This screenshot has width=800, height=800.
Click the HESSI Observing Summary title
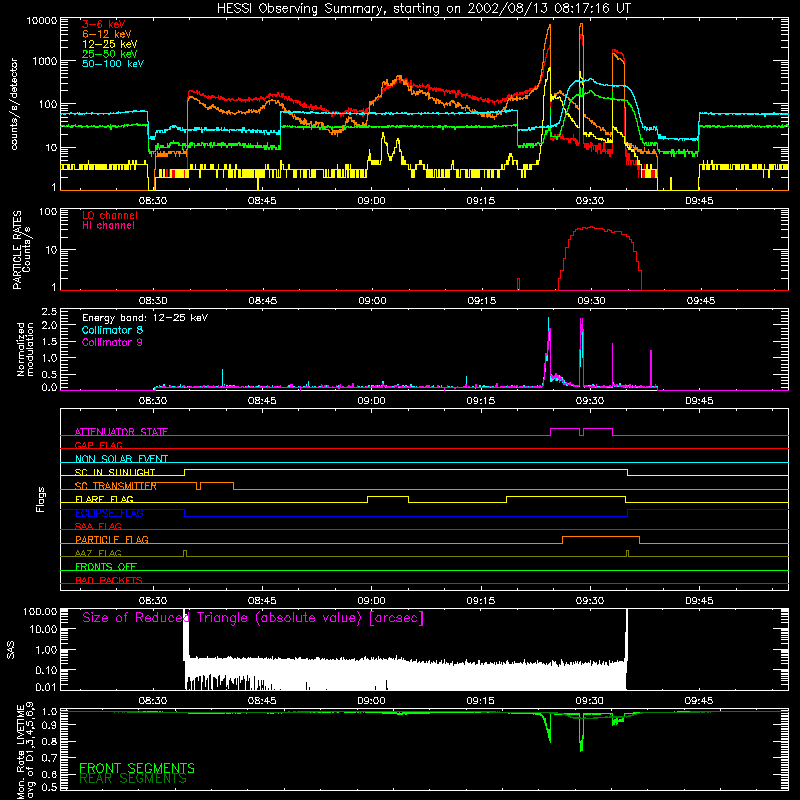423,9
